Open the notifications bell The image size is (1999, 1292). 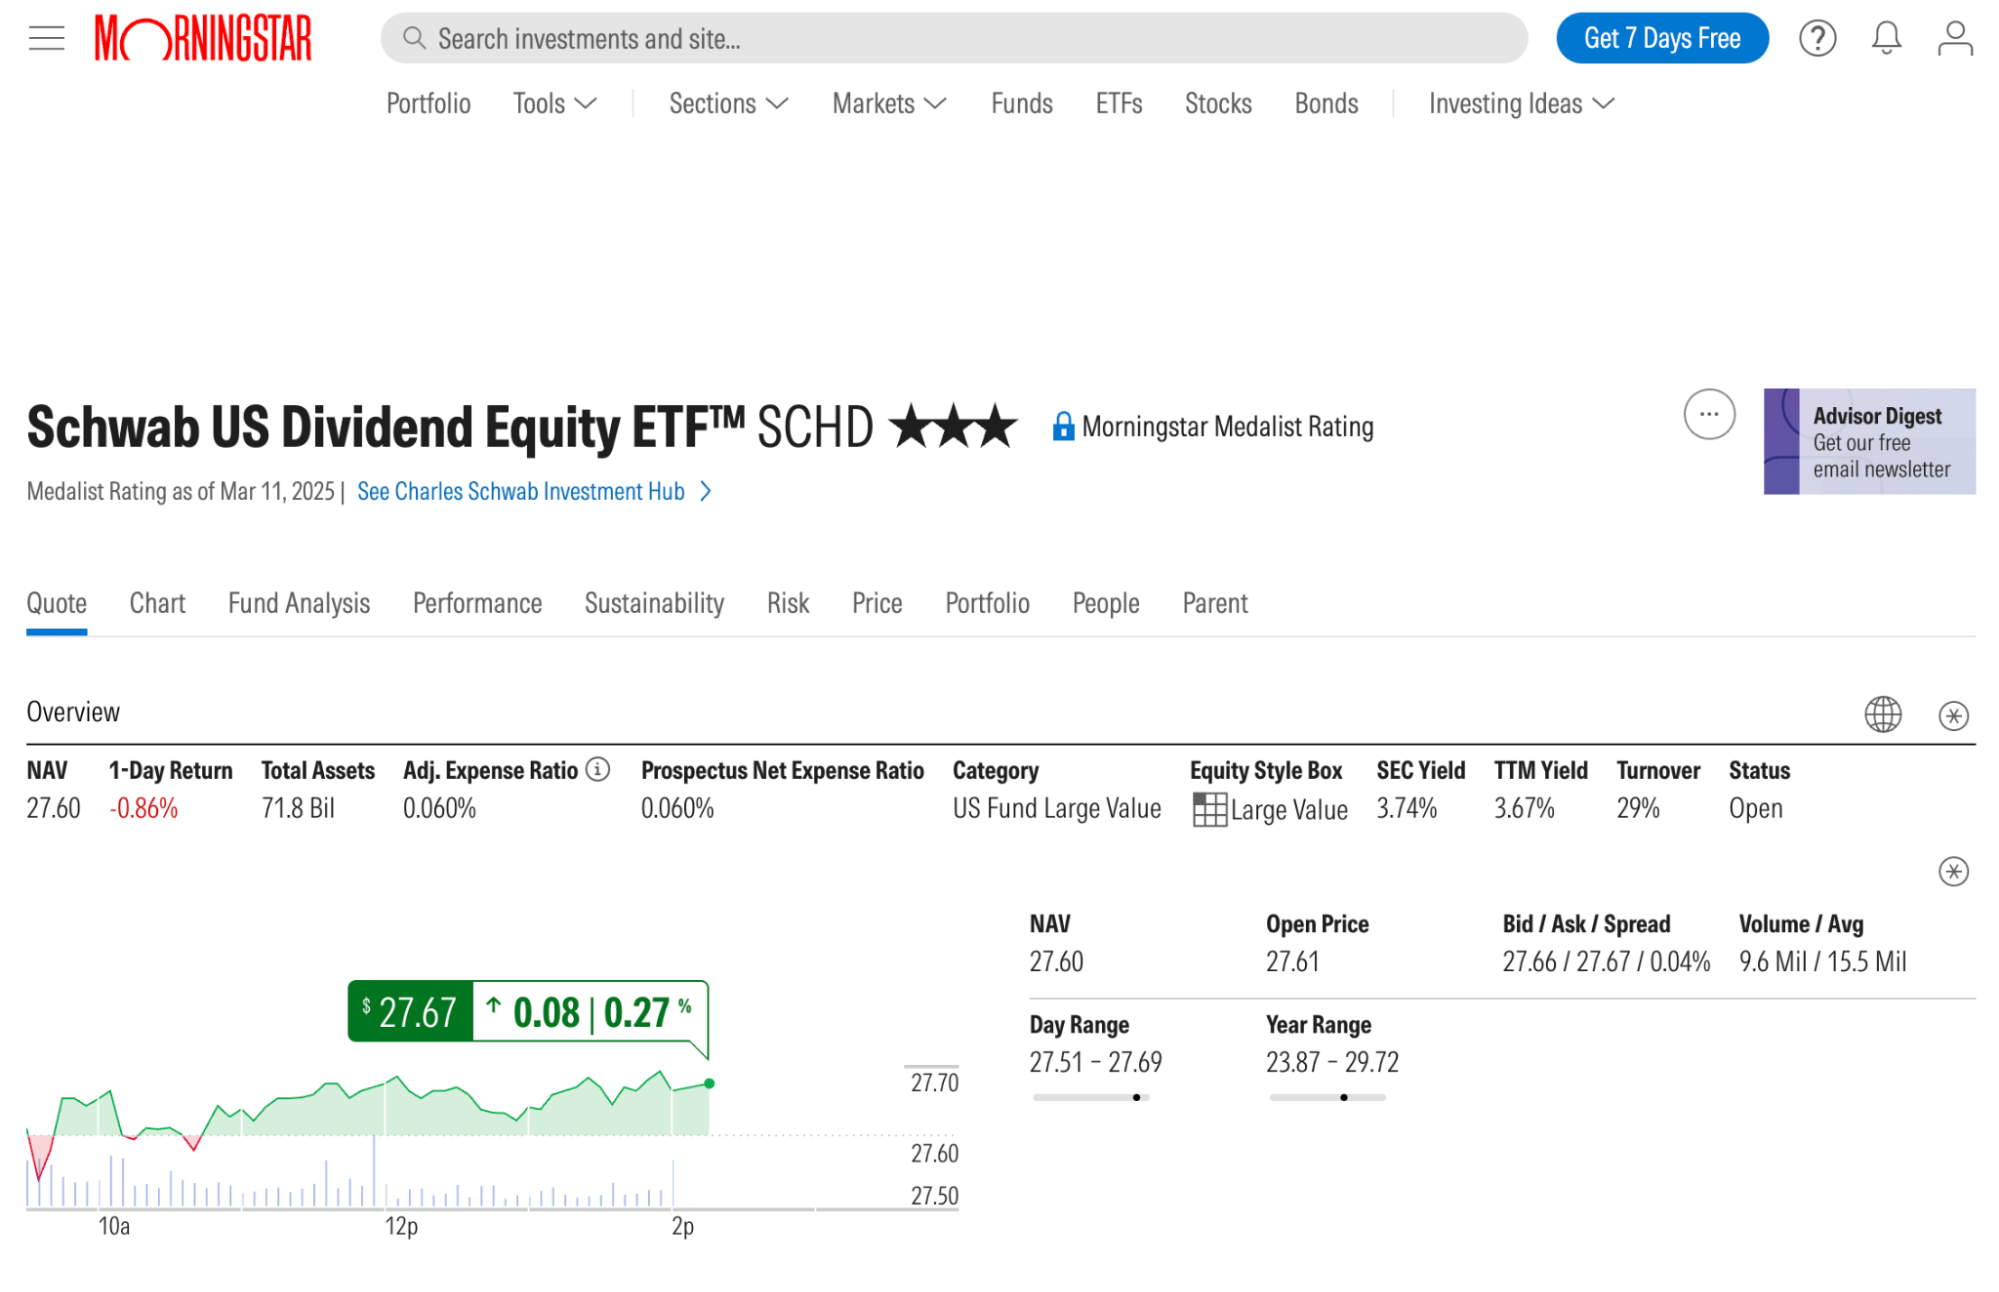1885,38
